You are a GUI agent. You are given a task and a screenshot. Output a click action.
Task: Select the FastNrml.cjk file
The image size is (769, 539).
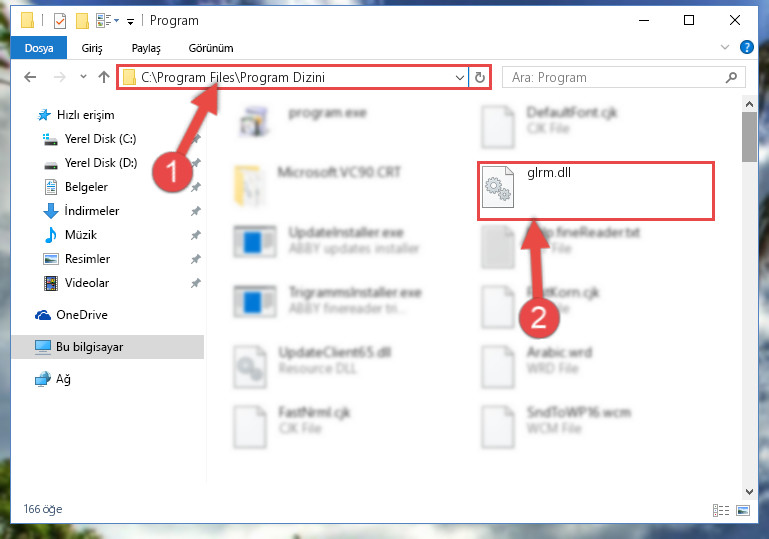[292, 426]
